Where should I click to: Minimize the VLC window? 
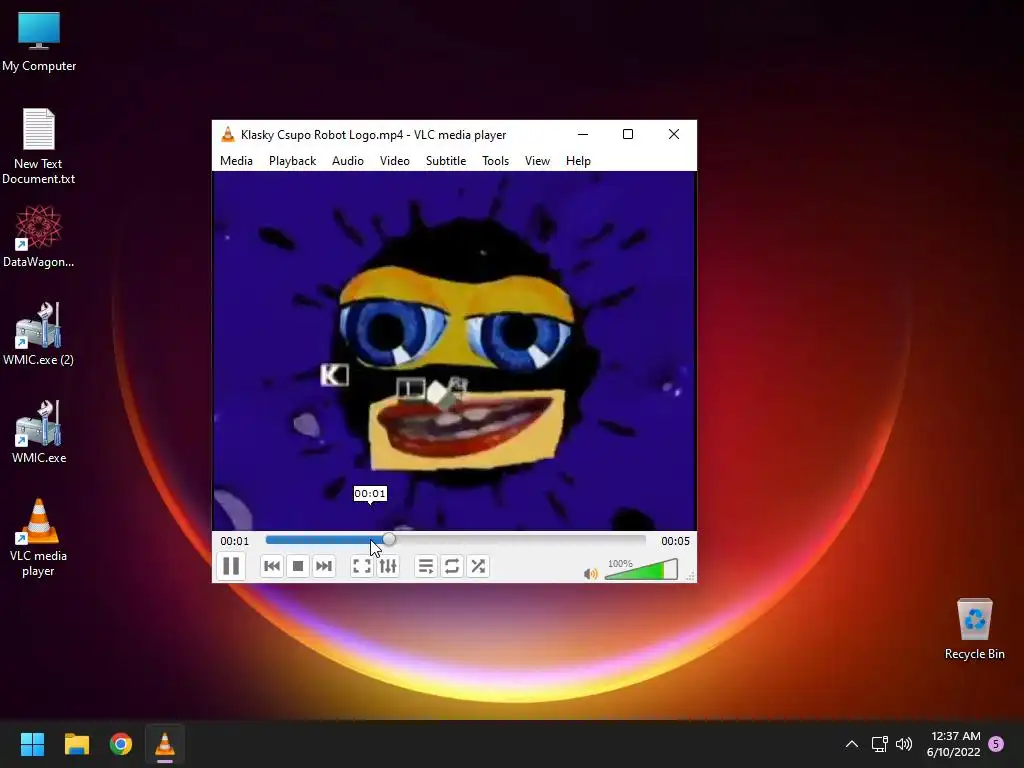click(583, 134)
